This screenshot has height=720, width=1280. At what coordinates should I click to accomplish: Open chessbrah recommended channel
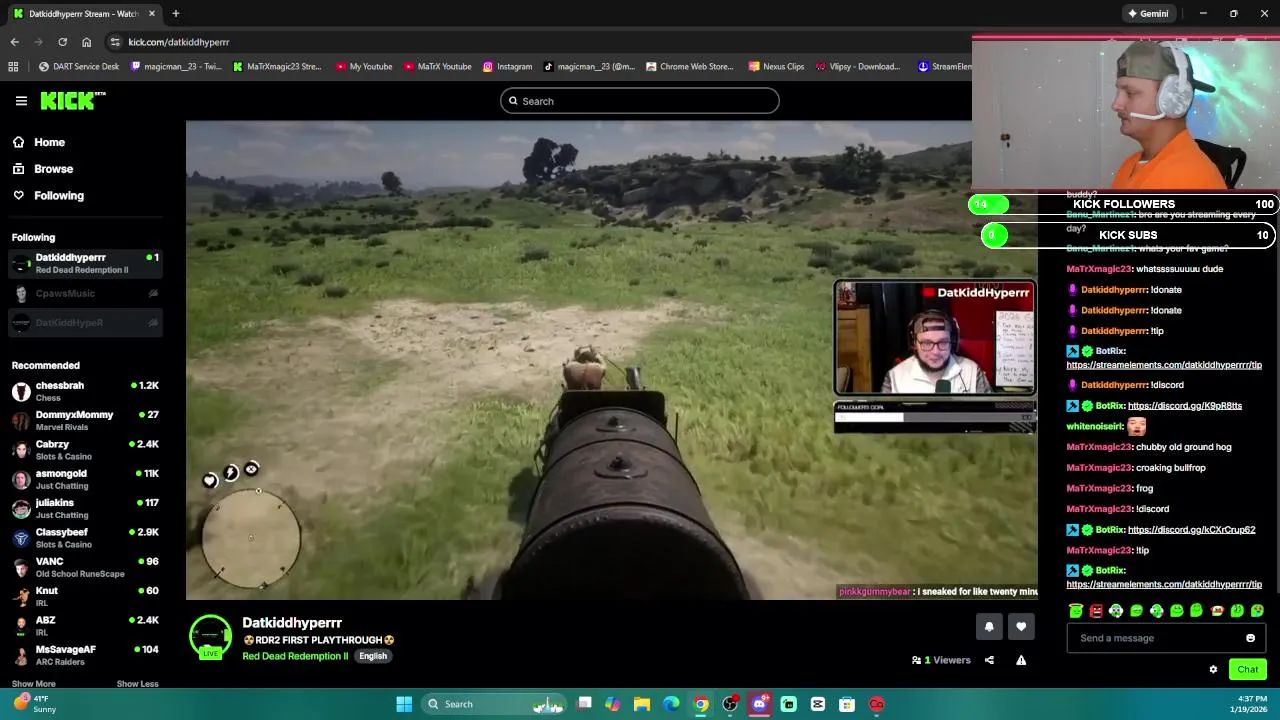(85, 391)
